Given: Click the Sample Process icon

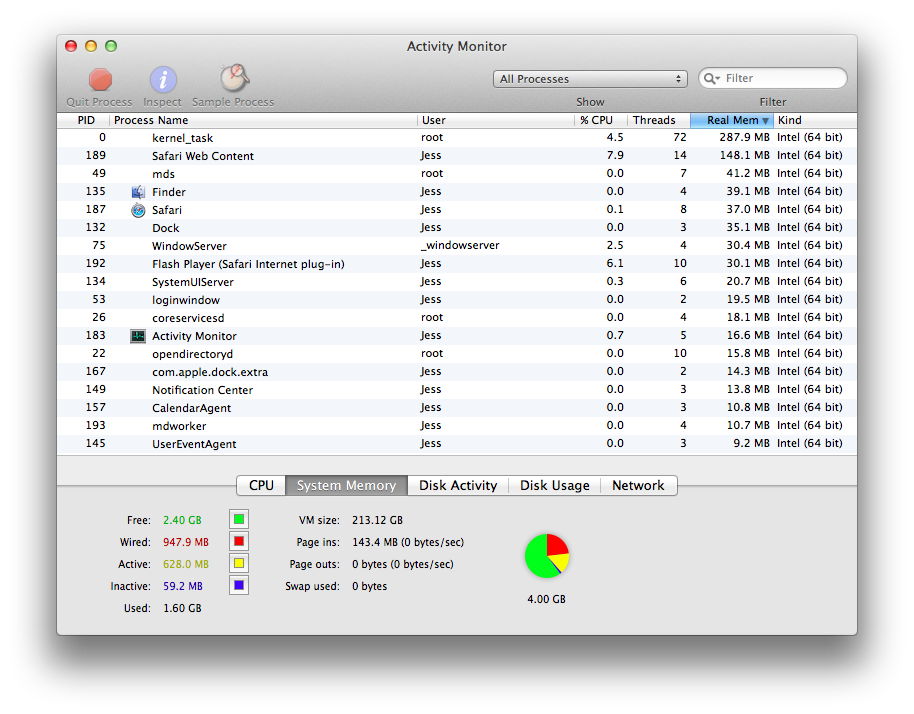Looking at the screenshot, I should coord(234,78).
